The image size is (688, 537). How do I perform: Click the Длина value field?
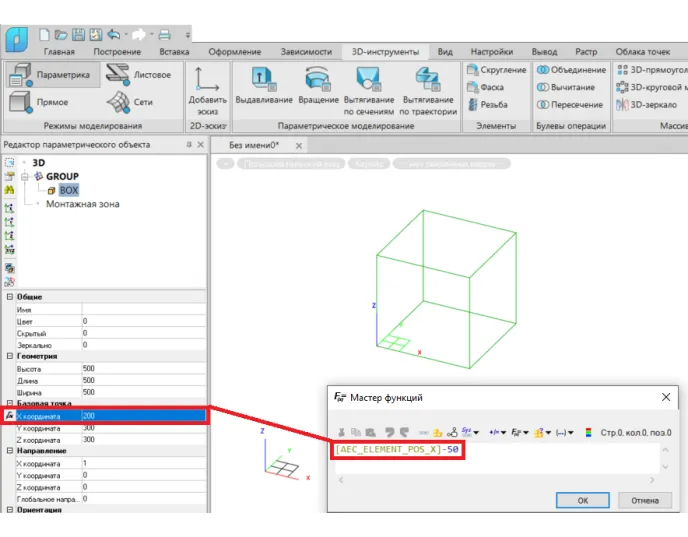point(143,380)
